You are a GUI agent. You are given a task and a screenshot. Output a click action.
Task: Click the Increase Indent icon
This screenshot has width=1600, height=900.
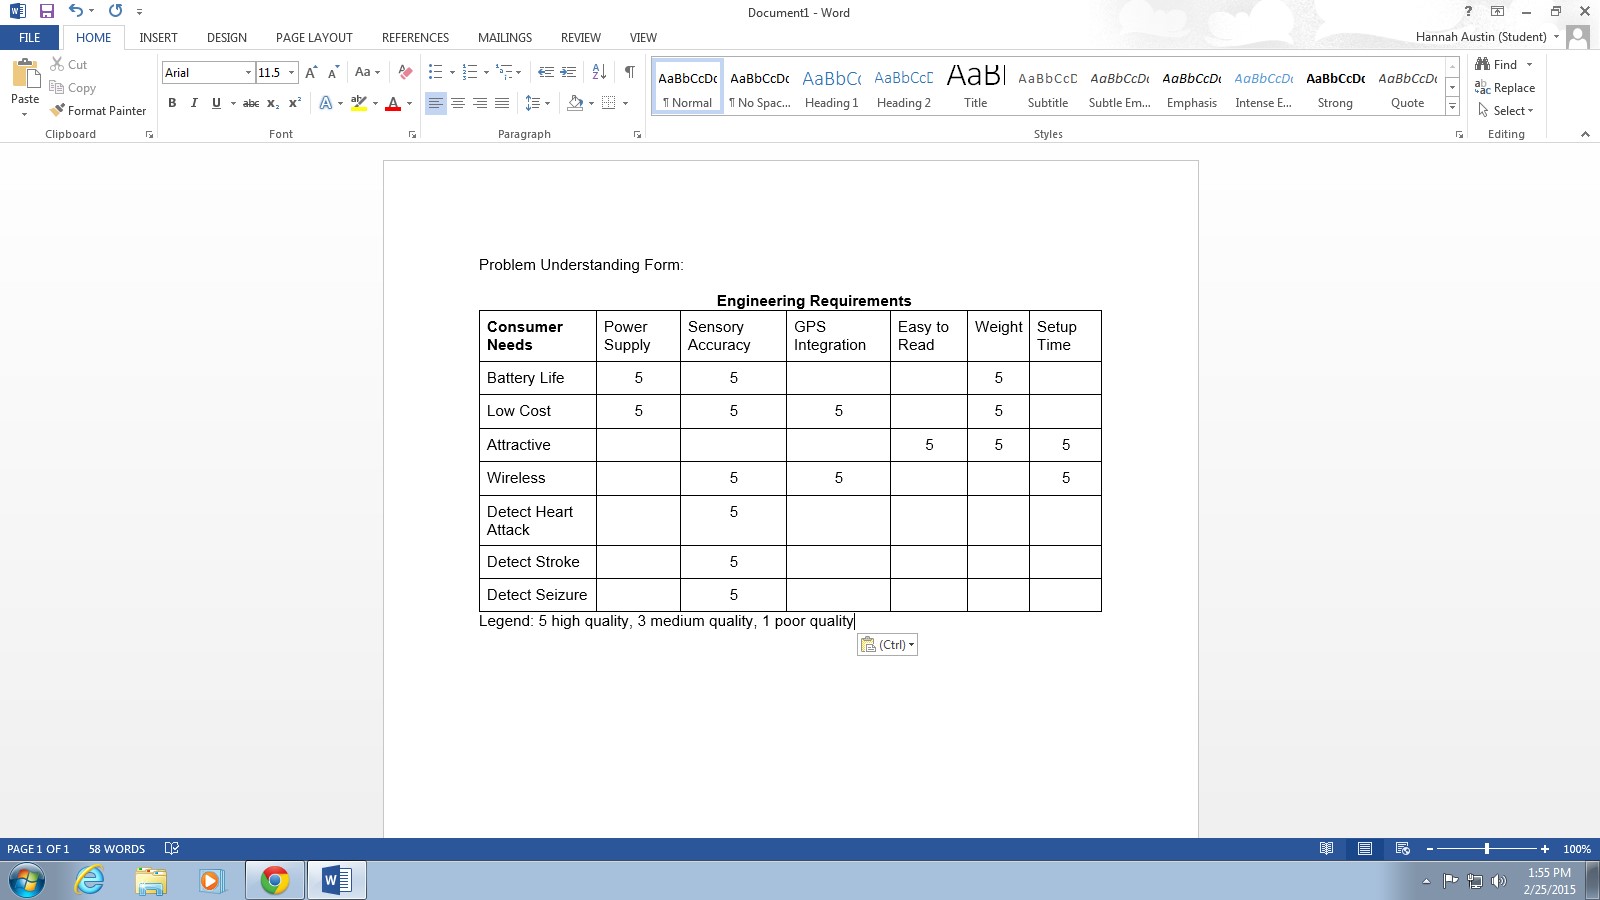click(x=568, y=72)
